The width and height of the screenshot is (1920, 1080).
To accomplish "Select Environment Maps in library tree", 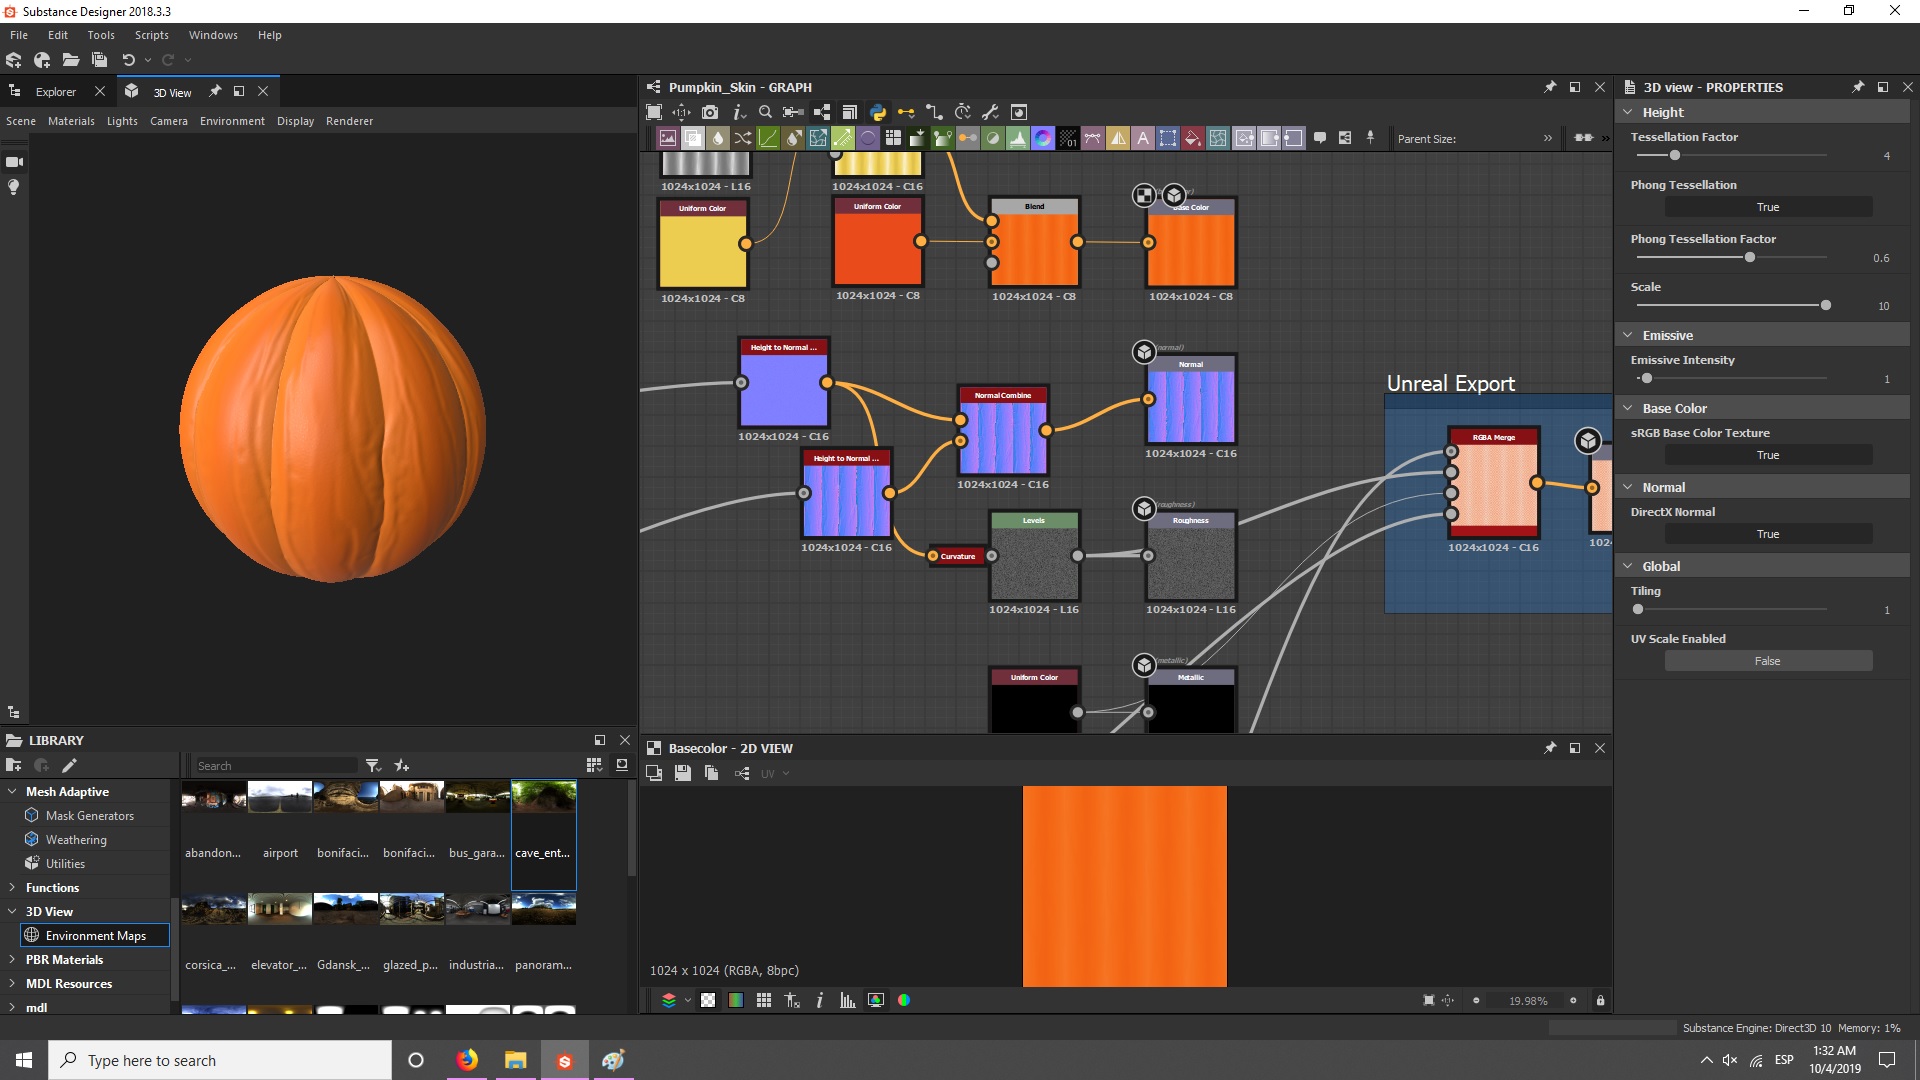I will (x=95, y=935).
